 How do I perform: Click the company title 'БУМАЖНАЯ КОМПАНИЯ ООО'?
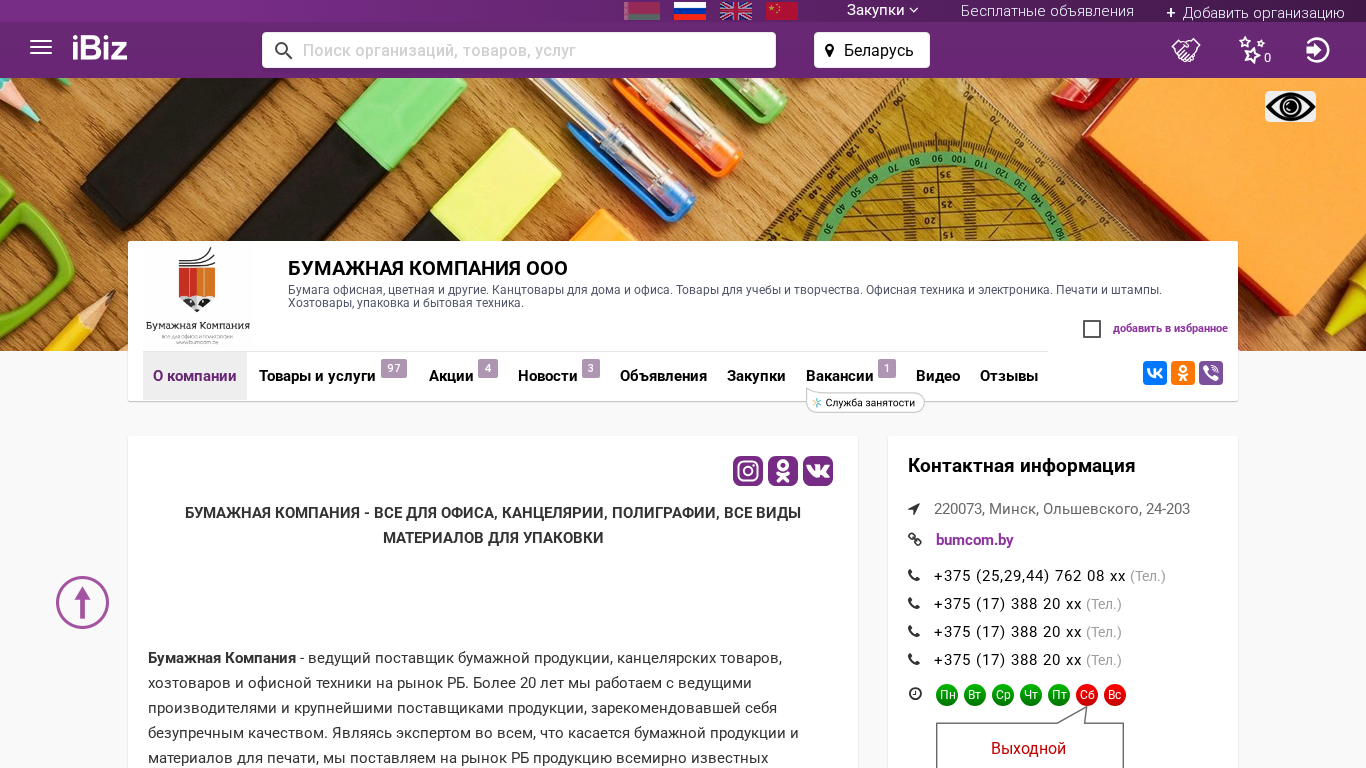428,269
